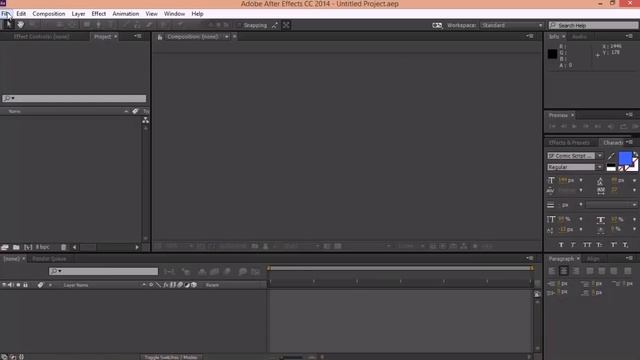Click the snap-to-edges icon next to Snapping
Screen dimensions: 640x360
(275, 25)
